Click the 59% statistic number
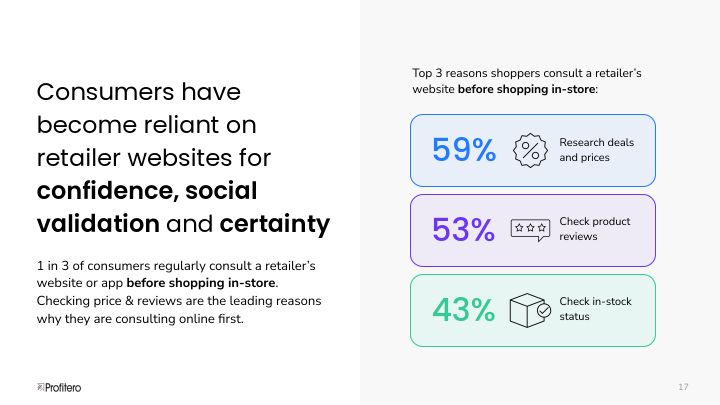The width and height of the screenshot is (720, 405). tap(464, 150)
